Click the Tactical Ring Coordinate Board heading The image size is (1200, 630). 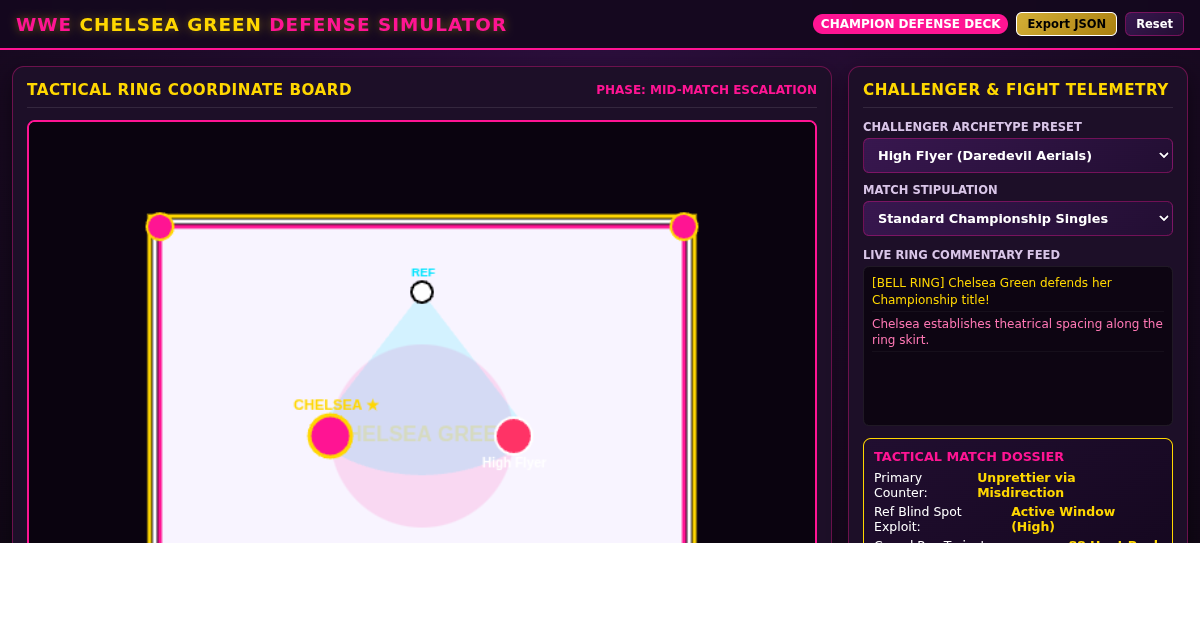pyautogui.click(x=190, y=90)
